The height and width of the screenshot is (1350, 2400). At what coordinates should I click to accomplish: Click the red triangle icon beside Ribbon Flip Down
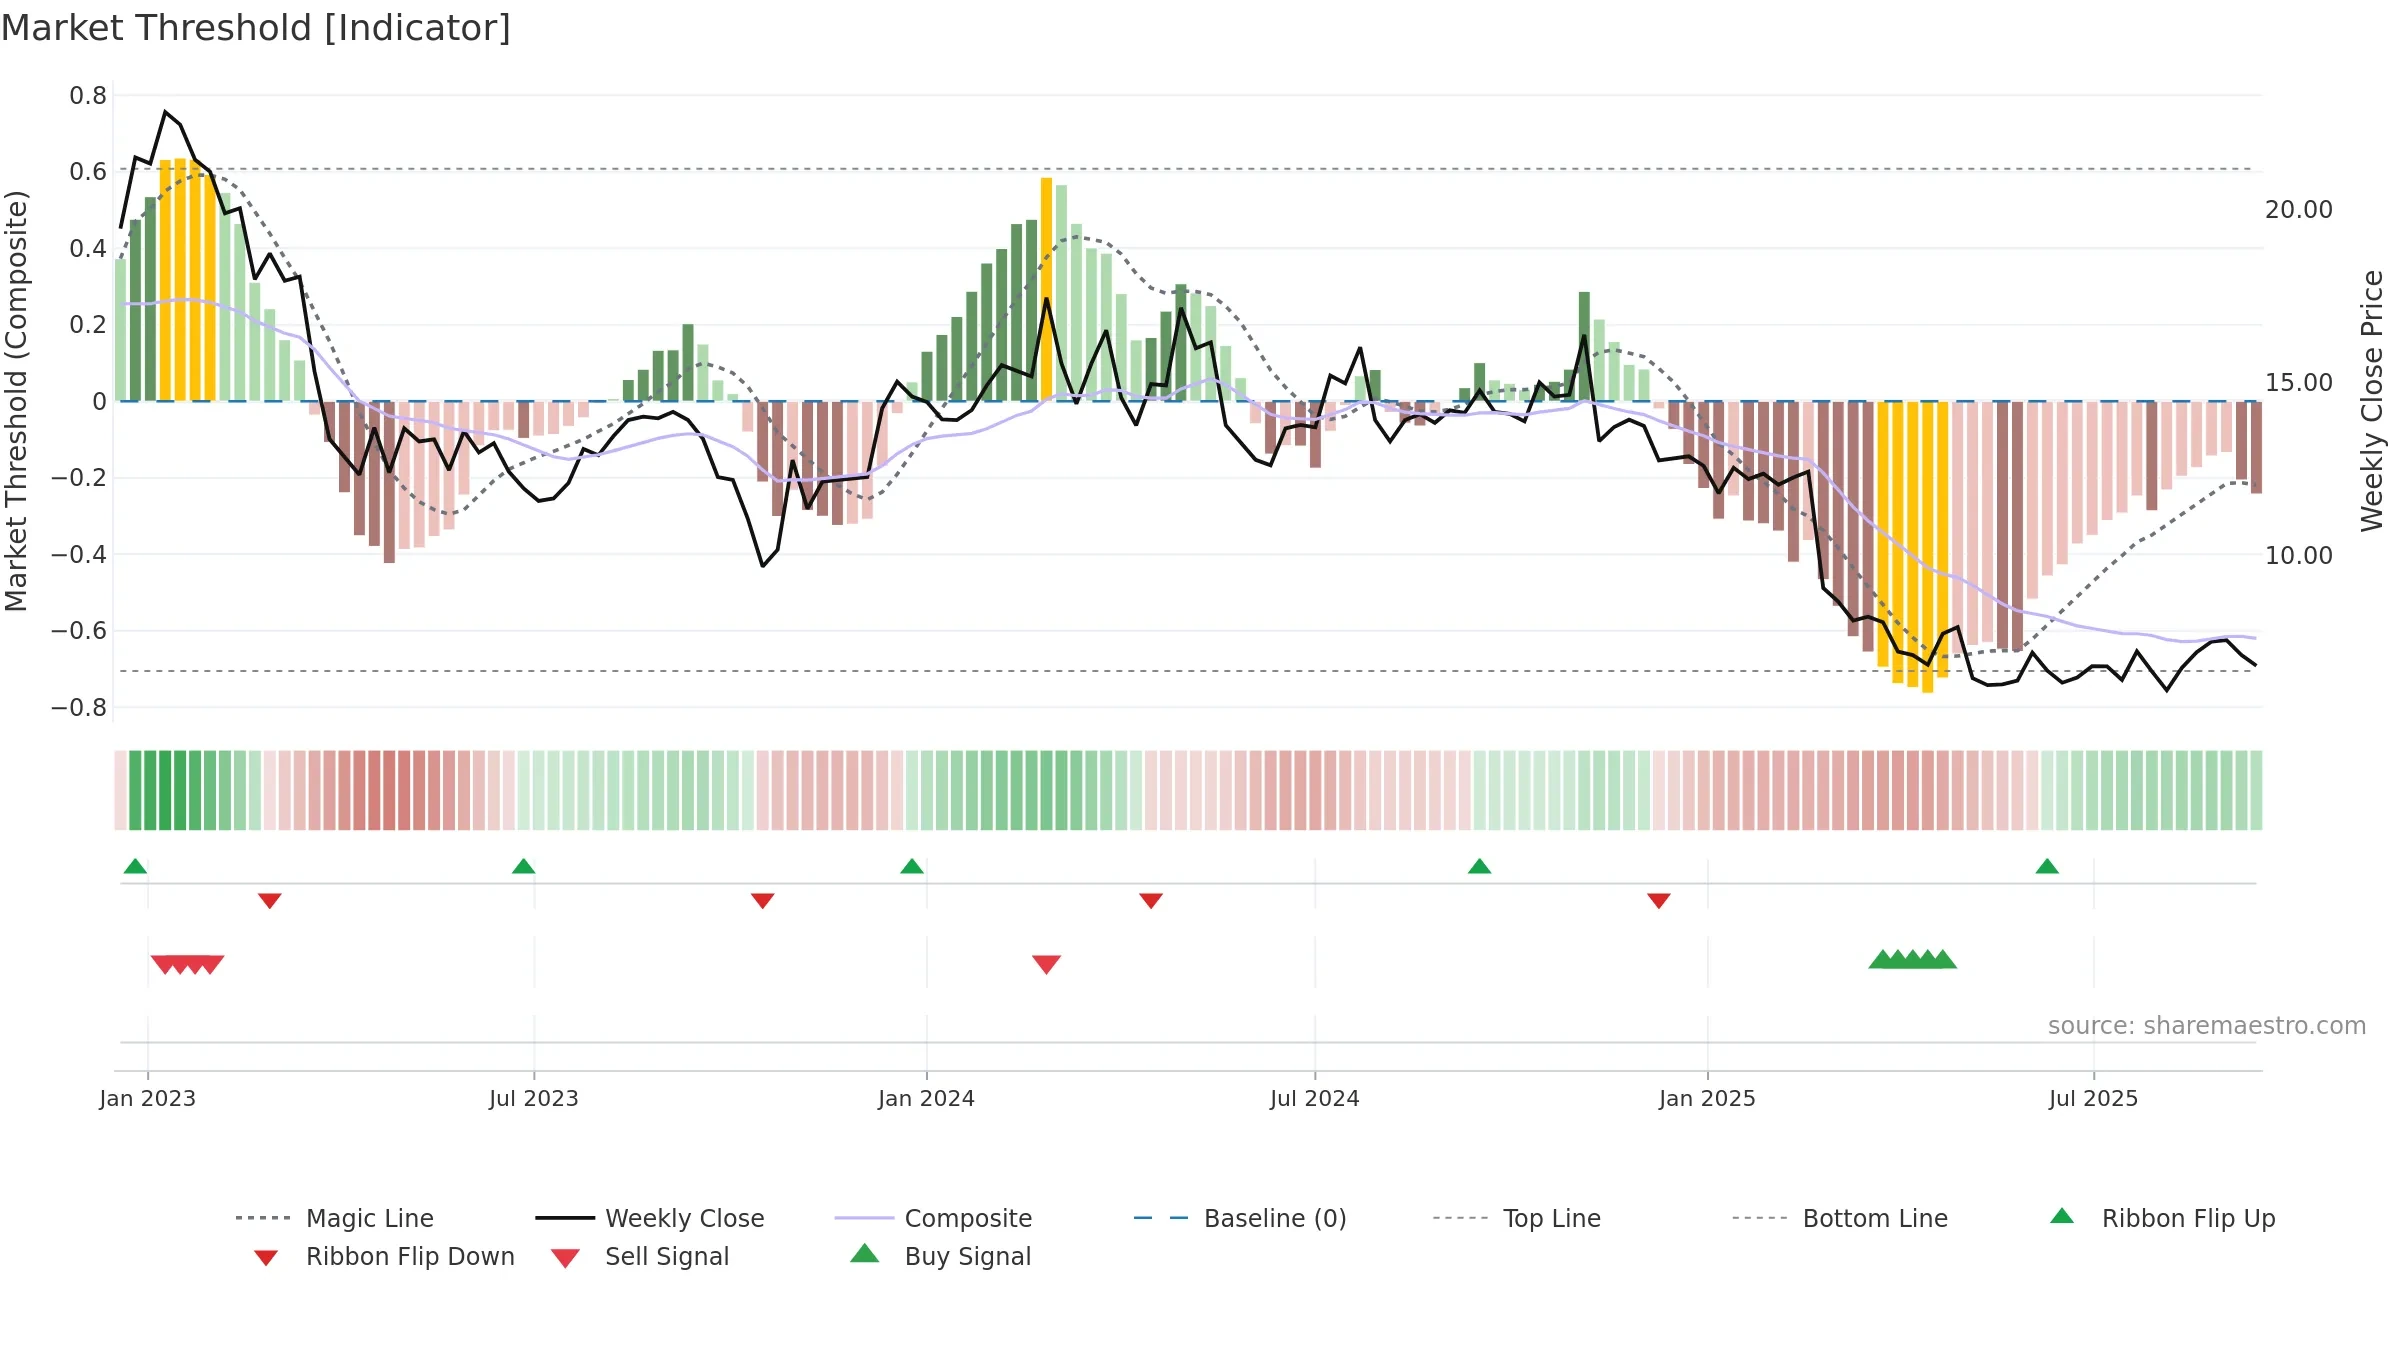coord(266,1258)
